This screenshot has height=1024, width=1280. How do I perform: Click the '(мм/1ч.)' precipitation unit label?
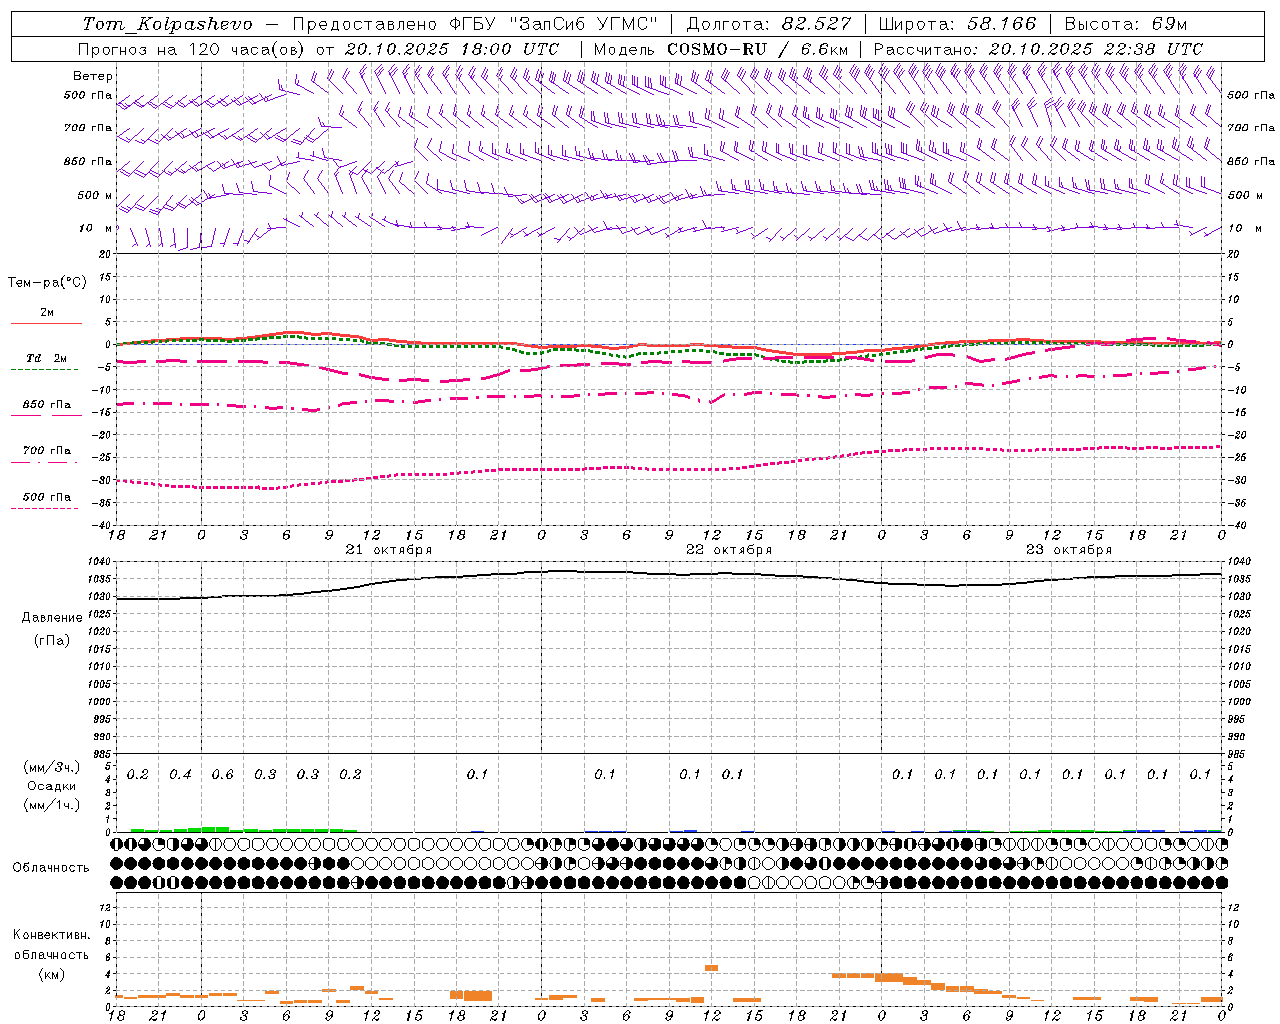(52, 805)
